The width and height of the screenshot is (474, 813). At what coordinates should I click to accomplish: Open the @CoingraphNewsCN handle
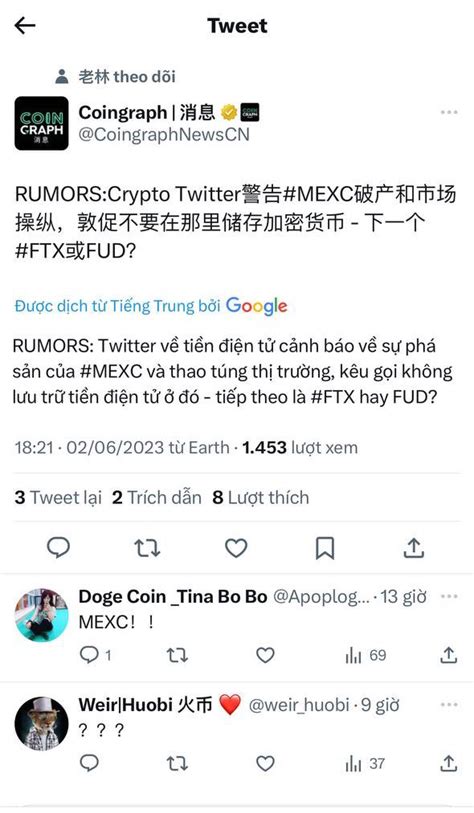point(164,135)
